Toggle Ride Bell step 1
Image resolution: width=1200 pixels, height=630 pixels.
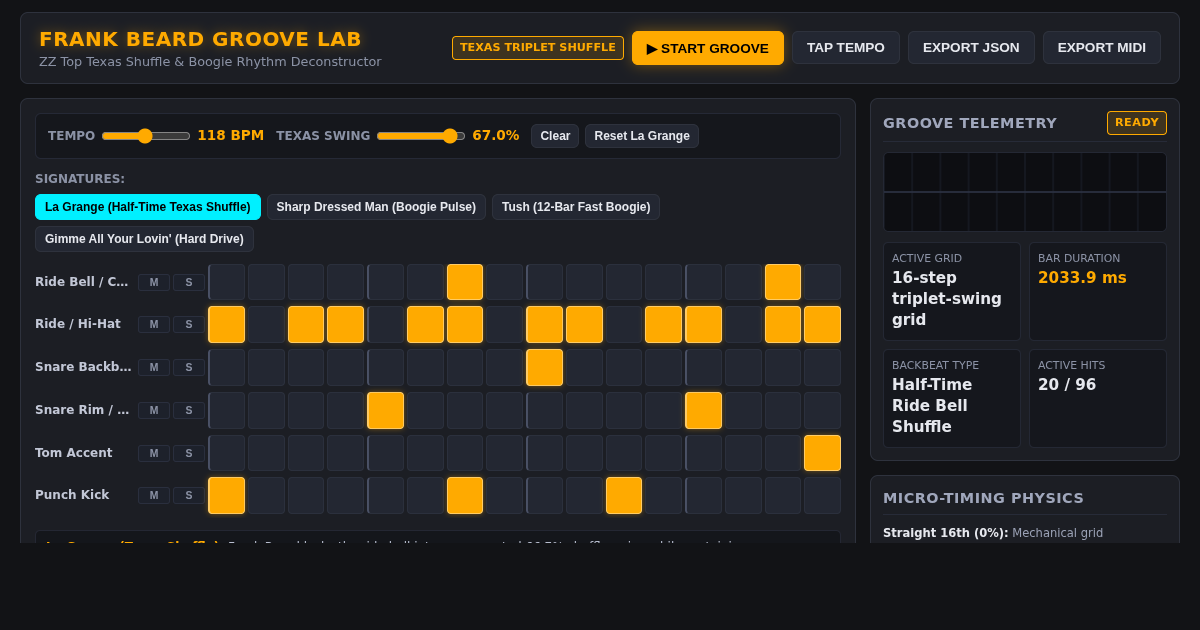227,282
